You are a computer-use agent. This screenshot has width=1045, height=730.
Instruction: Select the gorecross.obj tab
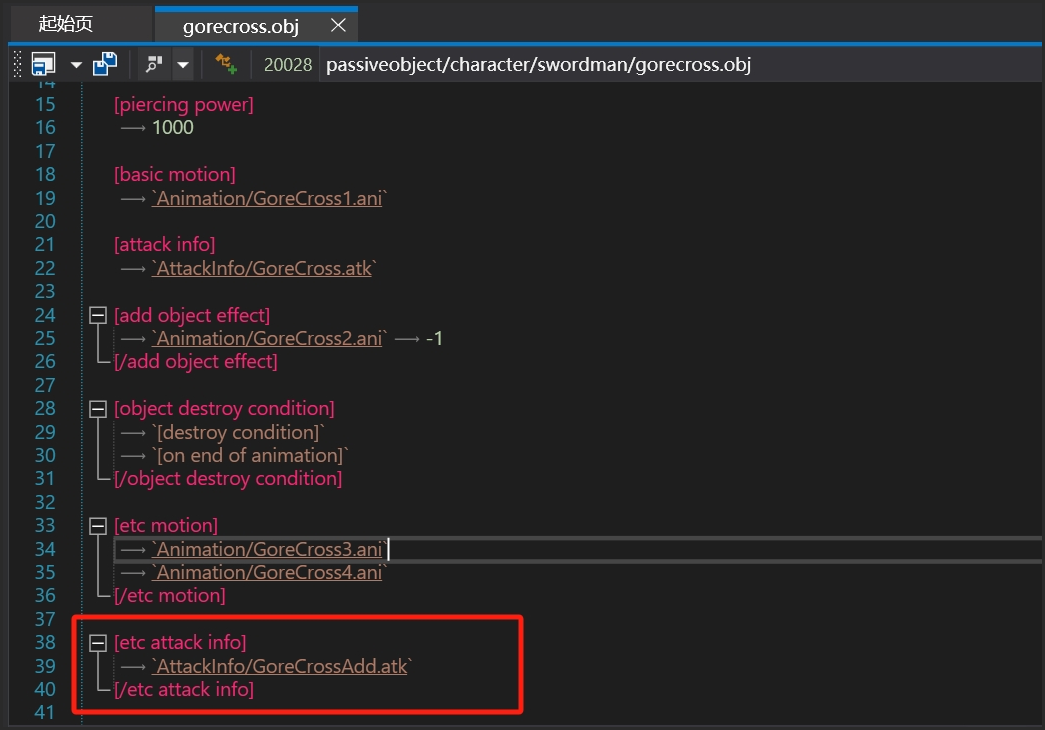(x=240, y=25)
